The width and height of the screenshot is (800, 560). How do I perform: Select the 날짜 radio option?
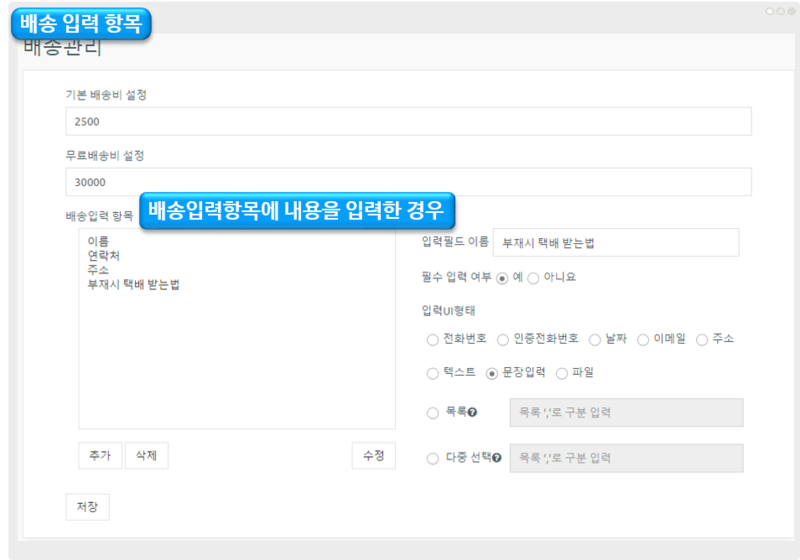(595, 339)
